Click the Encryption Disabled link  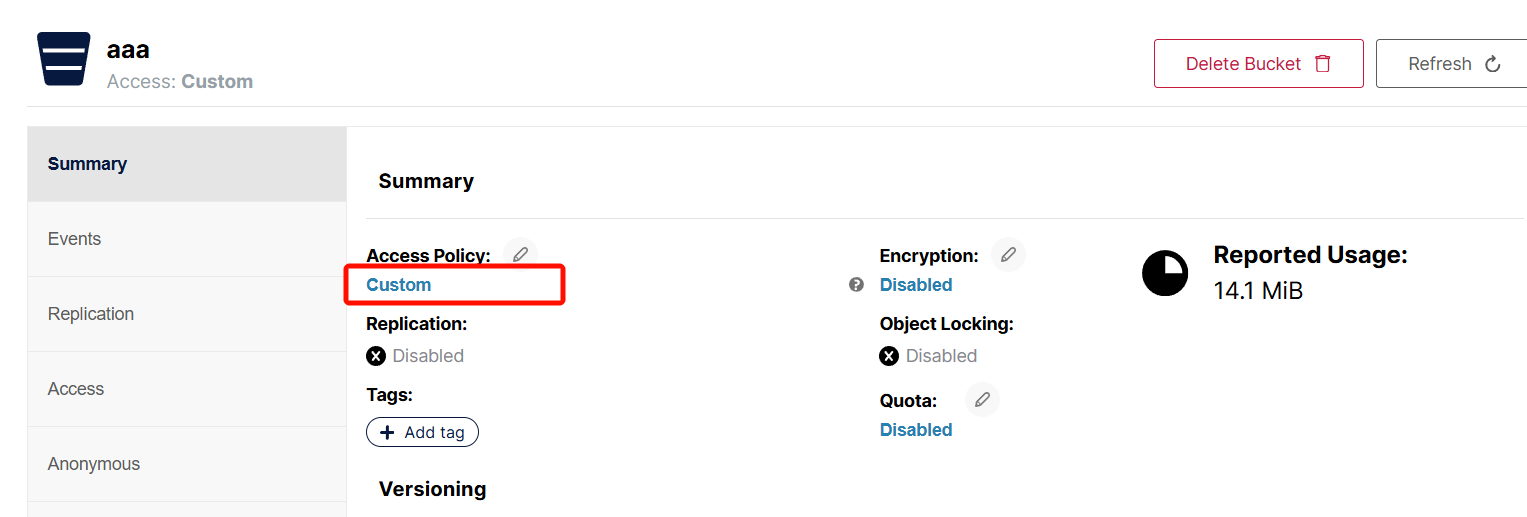click(x=916, y=285)
